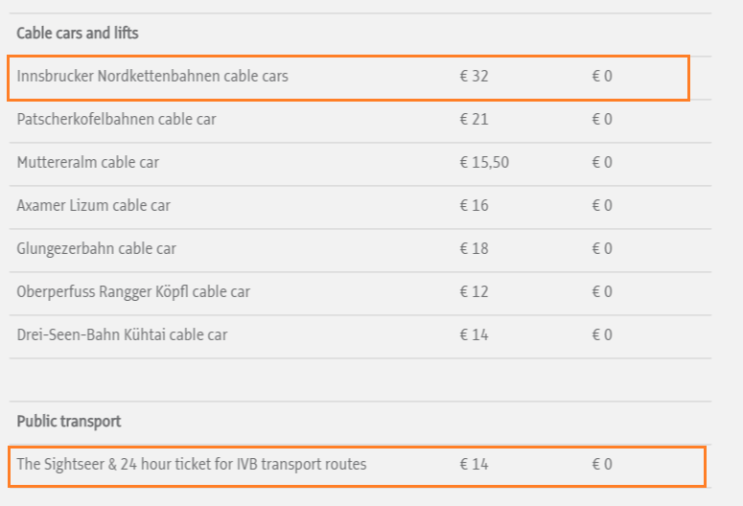Click the € 18 Glungezerbahn price
743x506 pixels.
pyautogui.click(x=474, y=248)
